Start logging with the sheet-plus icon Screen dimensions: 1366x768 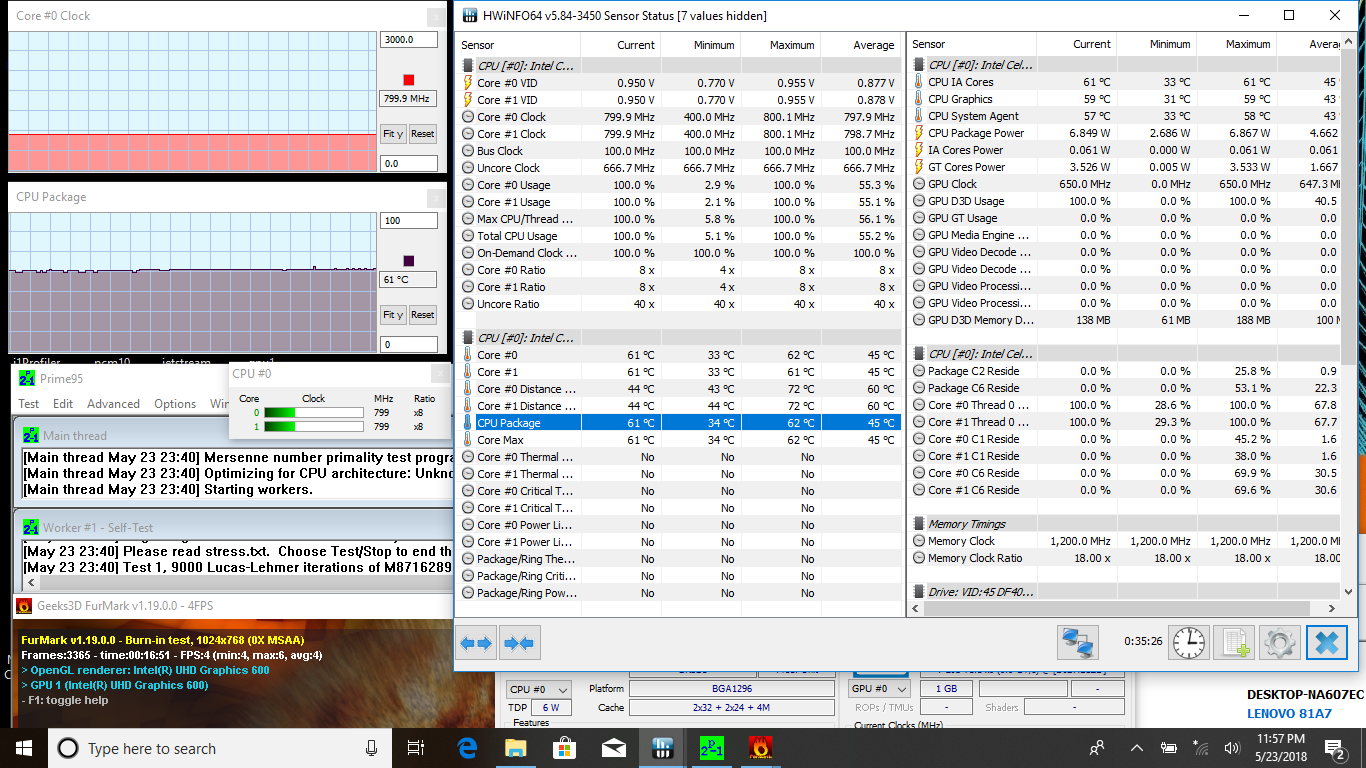(x=1233, y=642)
